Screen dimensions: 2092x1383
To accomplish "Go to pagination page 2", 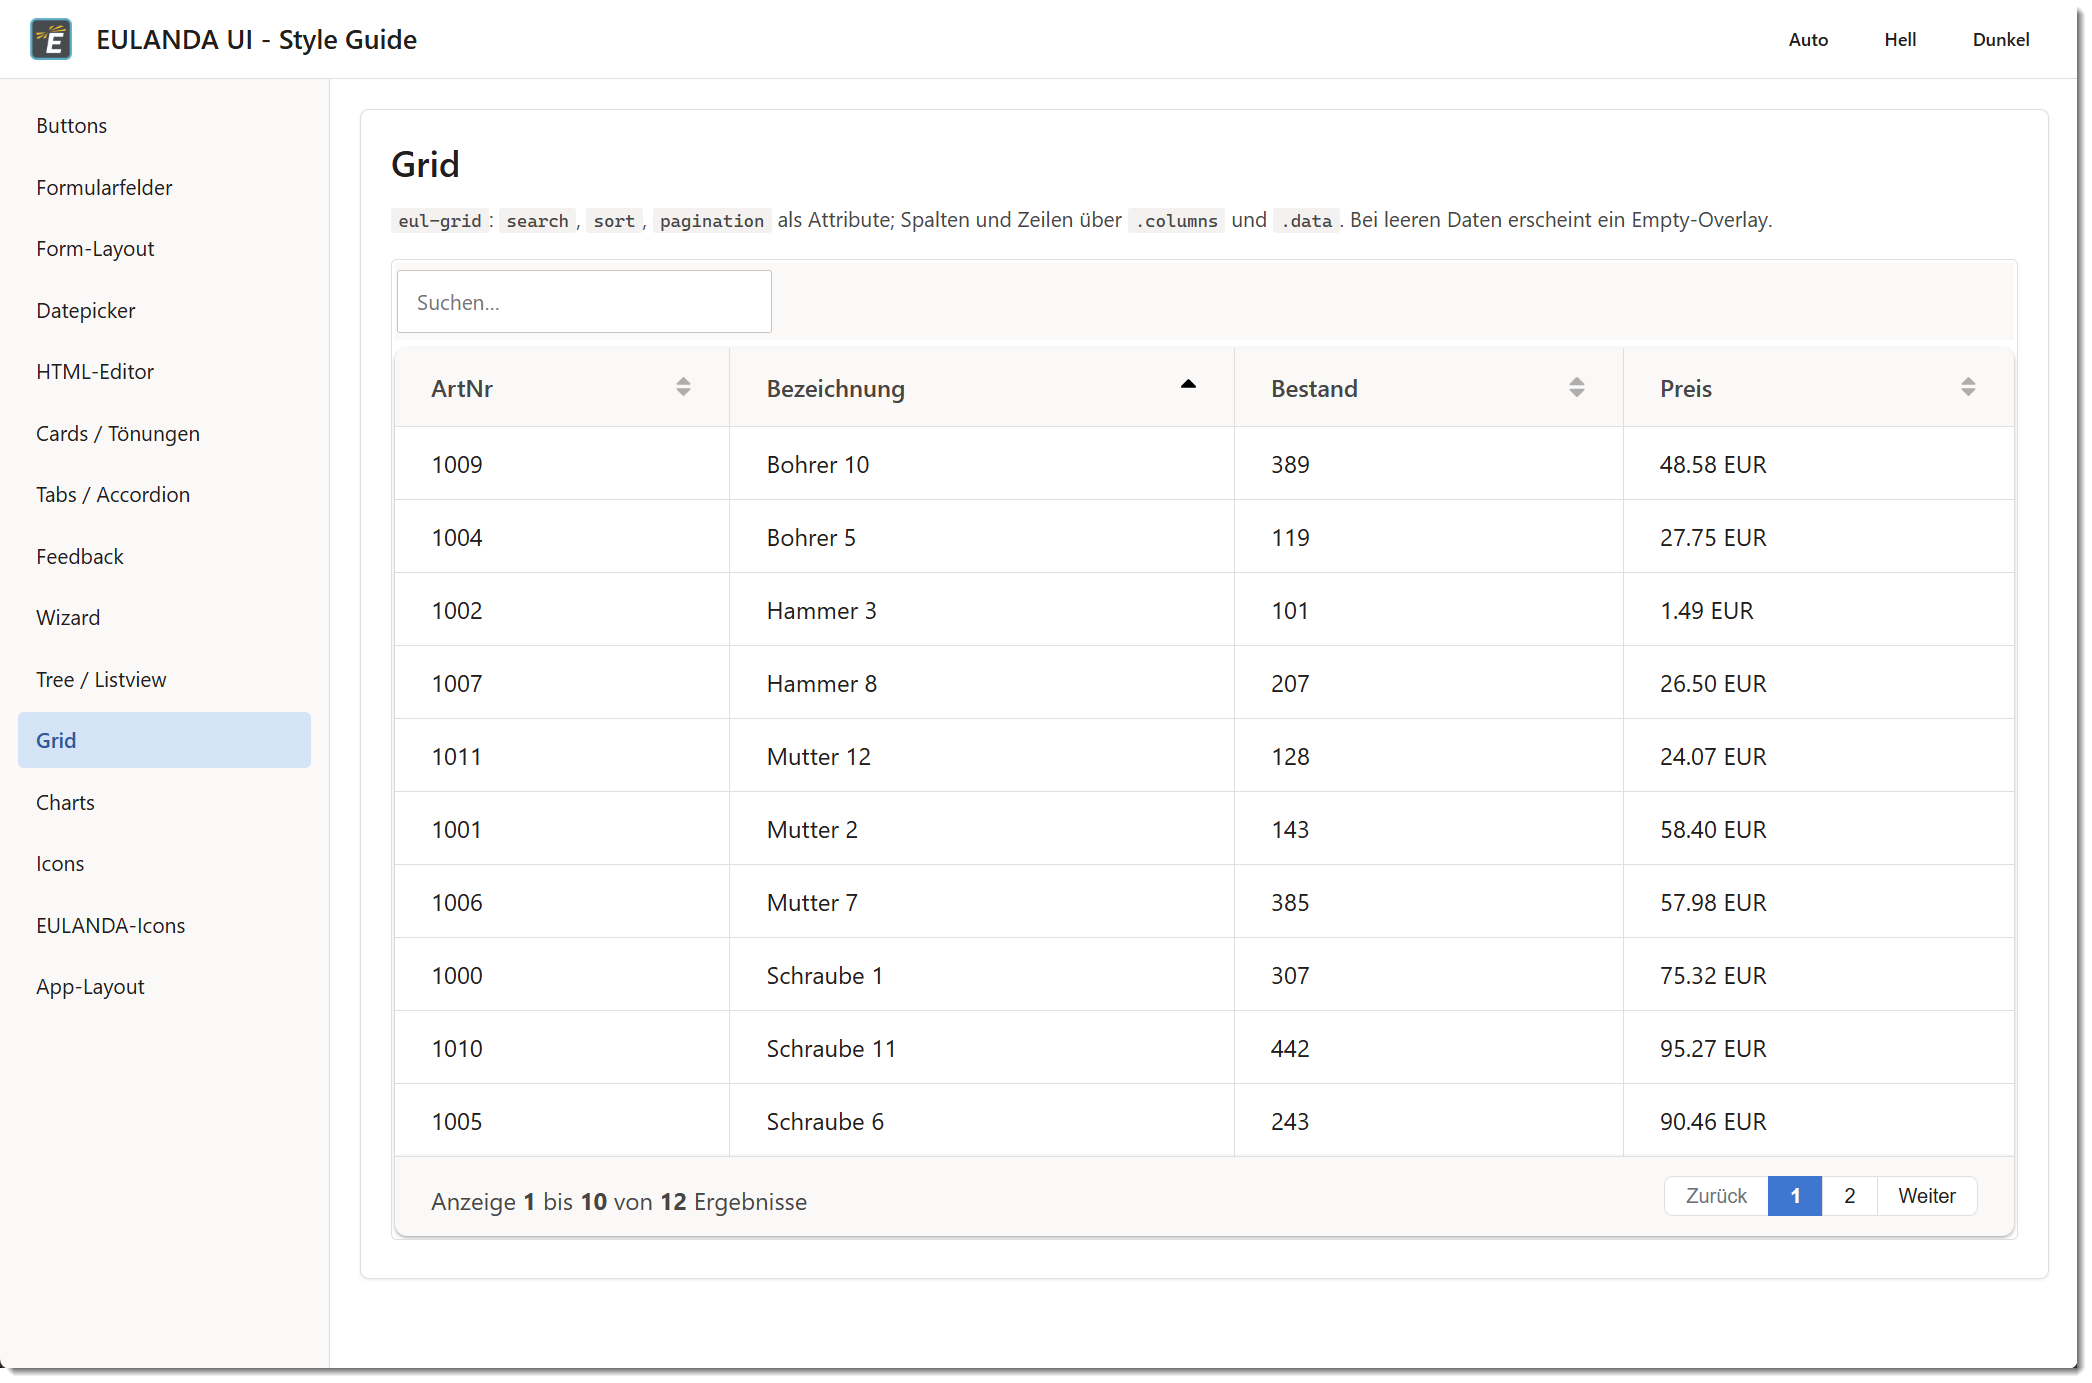I will tap(1849, 1196).
